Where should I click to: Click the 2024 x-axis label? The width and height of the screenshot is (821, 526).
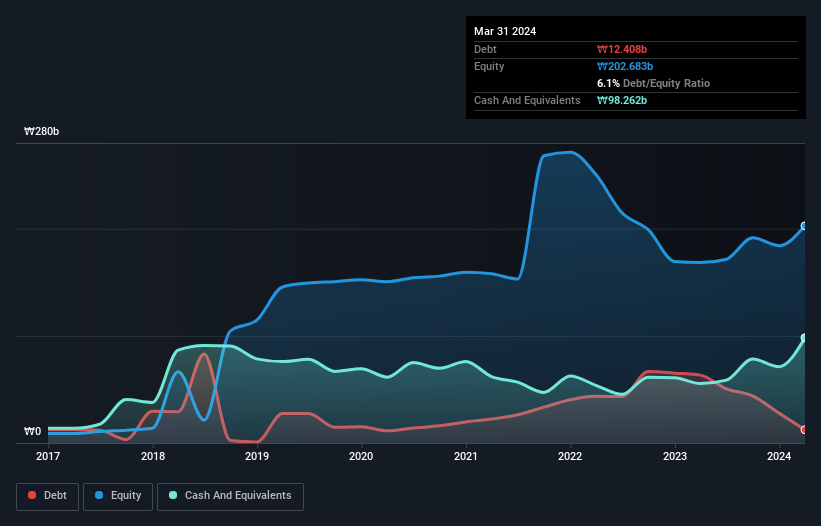click(779, 456)
